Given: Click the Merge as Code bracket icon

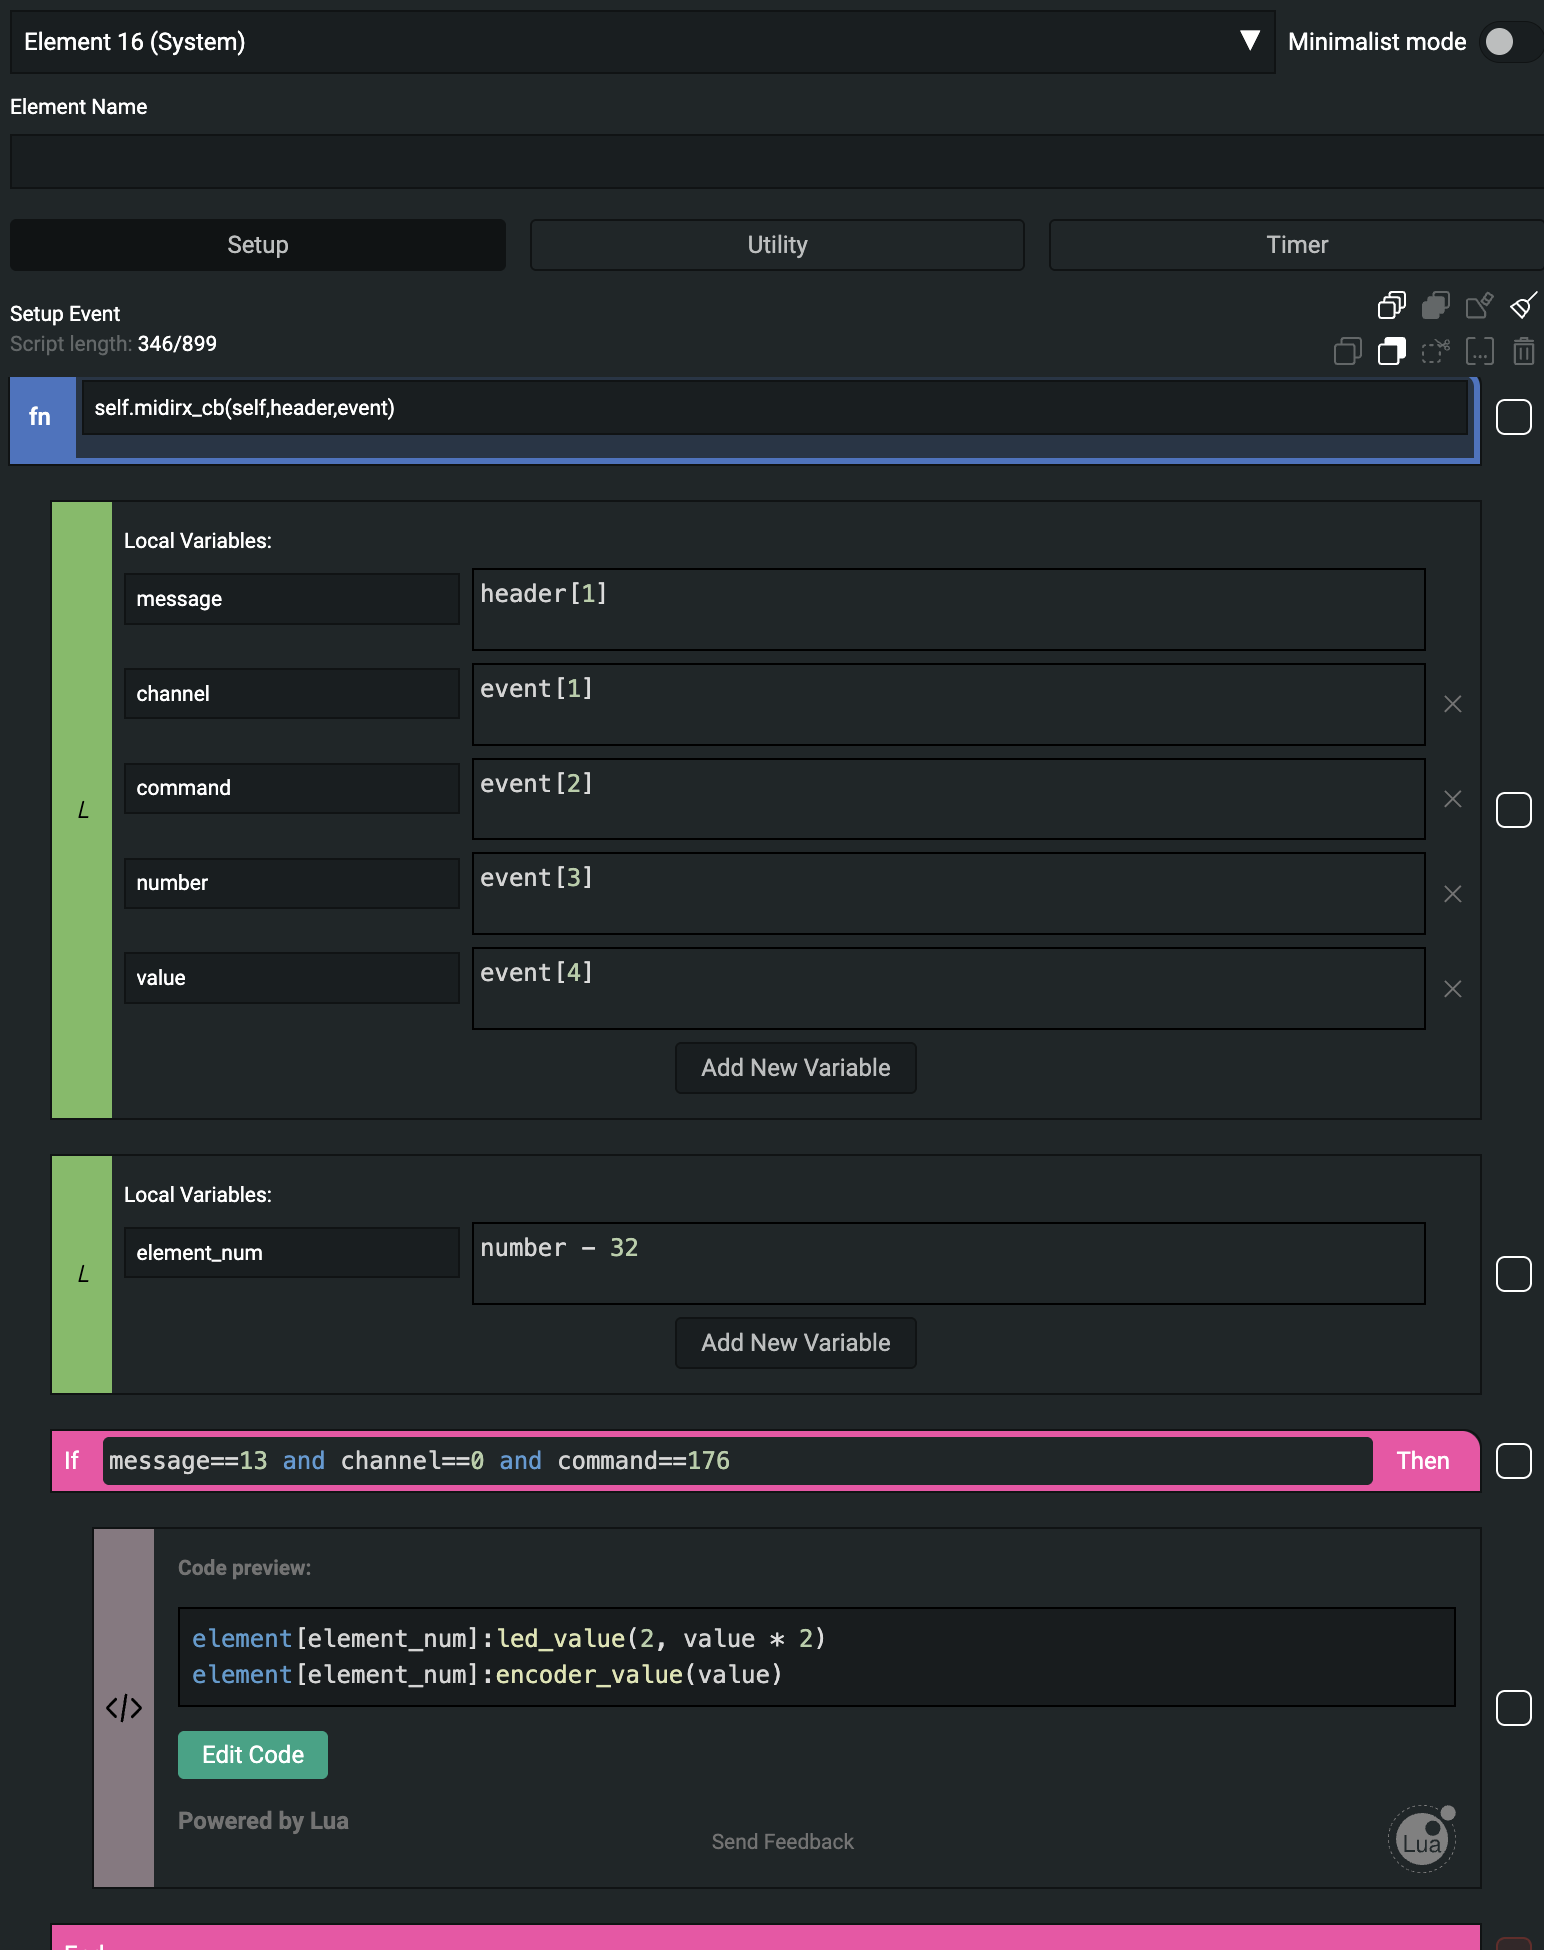Looking at the screenshot, I should pyautogui.click(x=1479, y=351).
